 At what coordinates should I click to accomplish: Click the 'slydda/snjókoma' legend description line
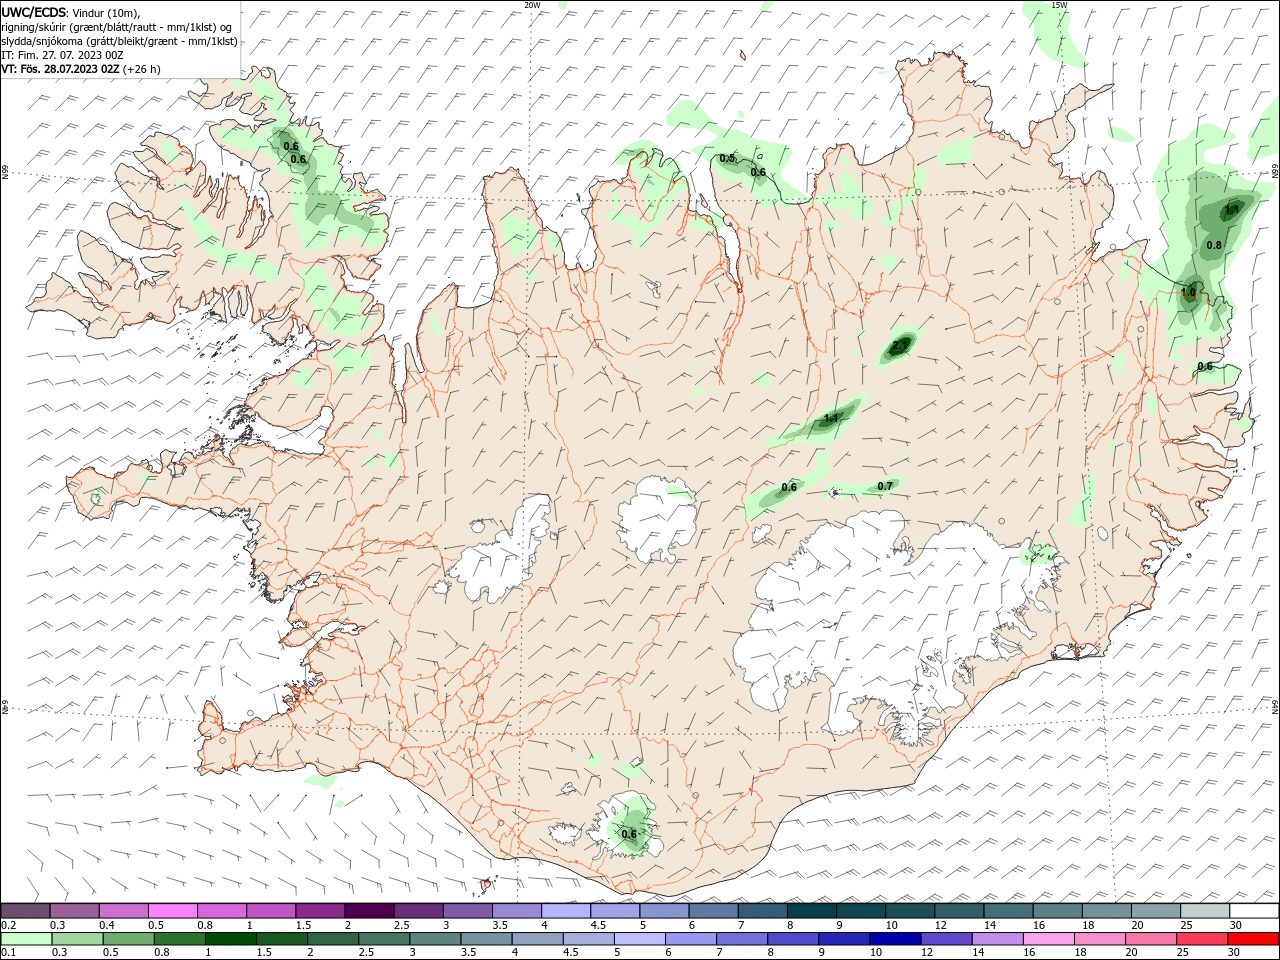coord(118,41)
